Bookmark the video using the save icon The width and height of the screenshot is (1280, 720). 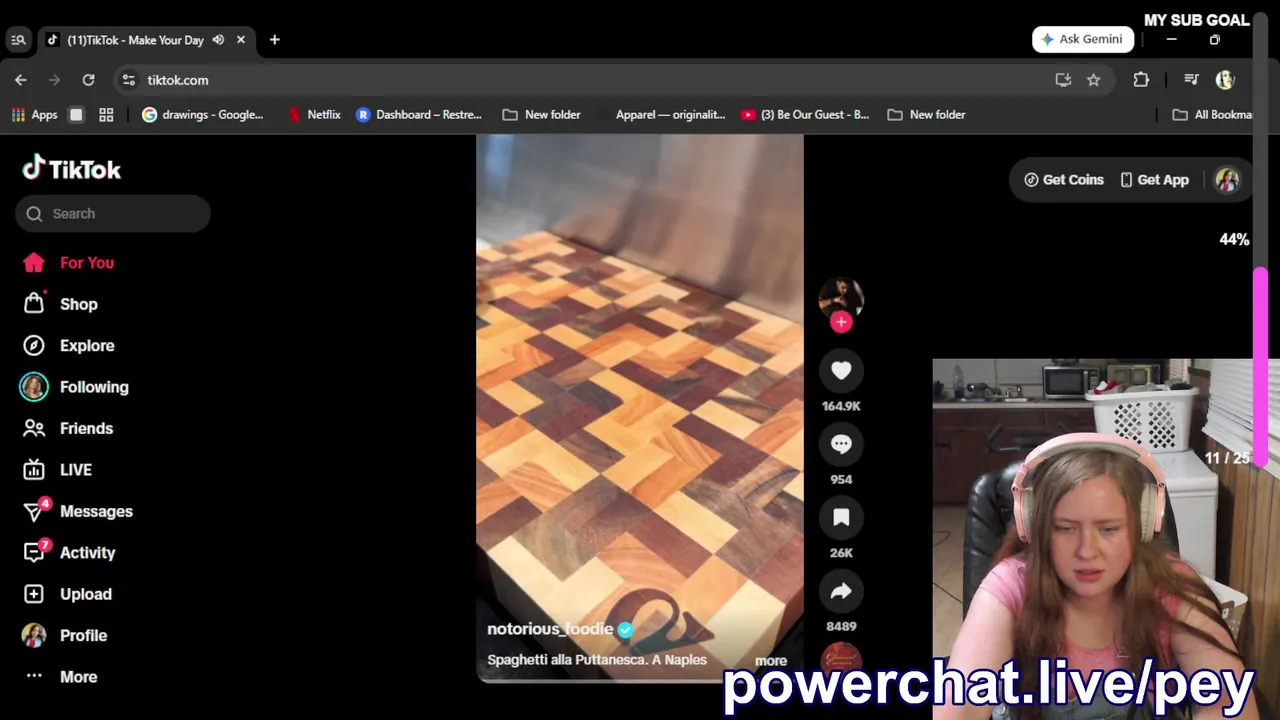point(841,517)
